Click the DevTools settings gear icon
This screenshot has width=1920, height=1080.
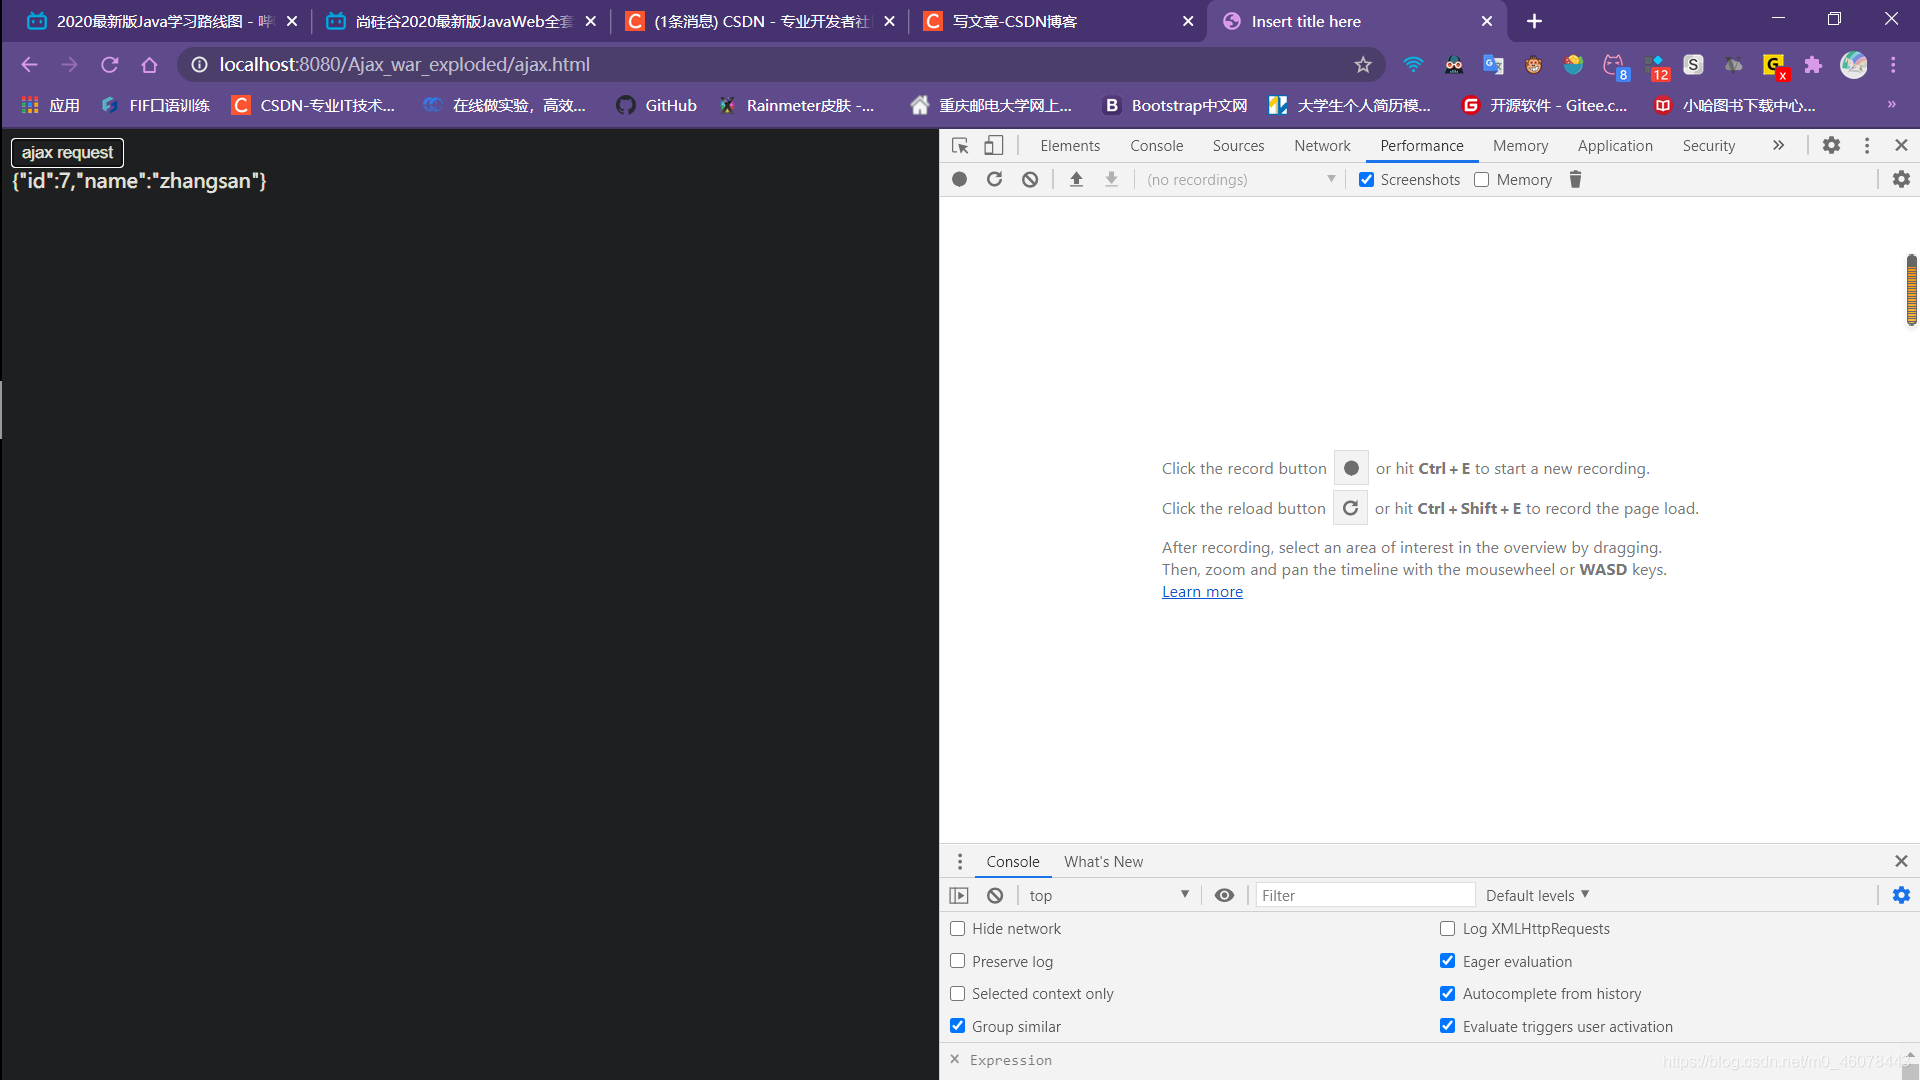(1832, 145)
